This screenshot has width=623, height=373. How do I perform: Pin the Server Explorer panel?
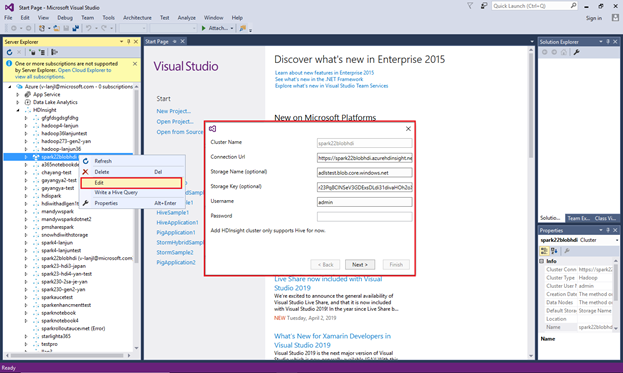[129, 41]
